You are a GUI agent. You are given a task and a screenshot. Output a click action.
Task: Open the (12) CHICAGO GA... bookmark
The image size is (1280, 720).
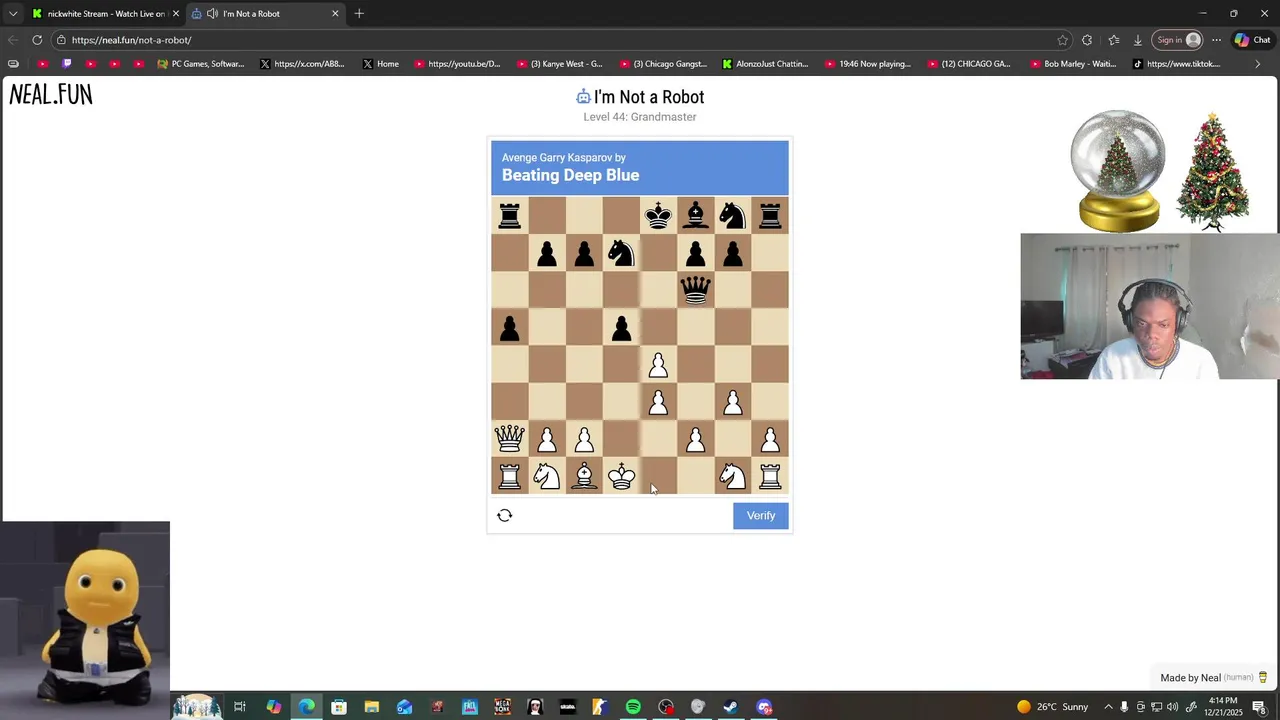coord(970,64)
